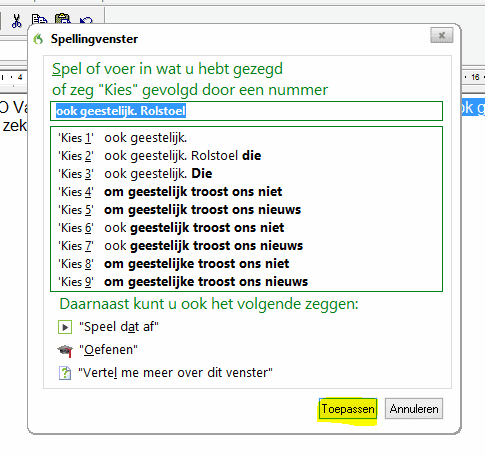The image size is (485, 456).
Task: Click the Cut scissors icon in toolbar
Action: tap(16, 21)
